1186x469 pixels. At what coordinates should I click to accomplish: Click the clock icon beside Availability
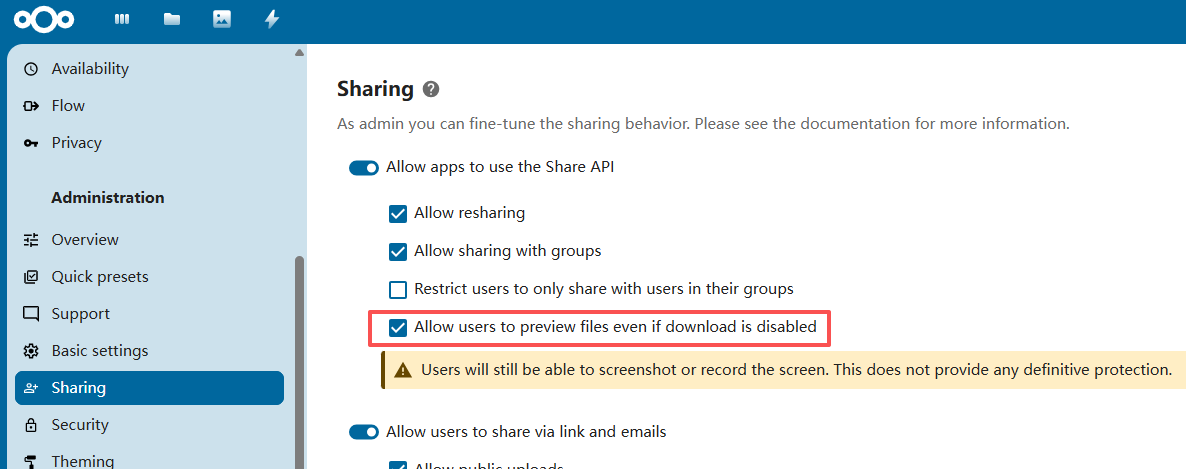pos(31,69)
